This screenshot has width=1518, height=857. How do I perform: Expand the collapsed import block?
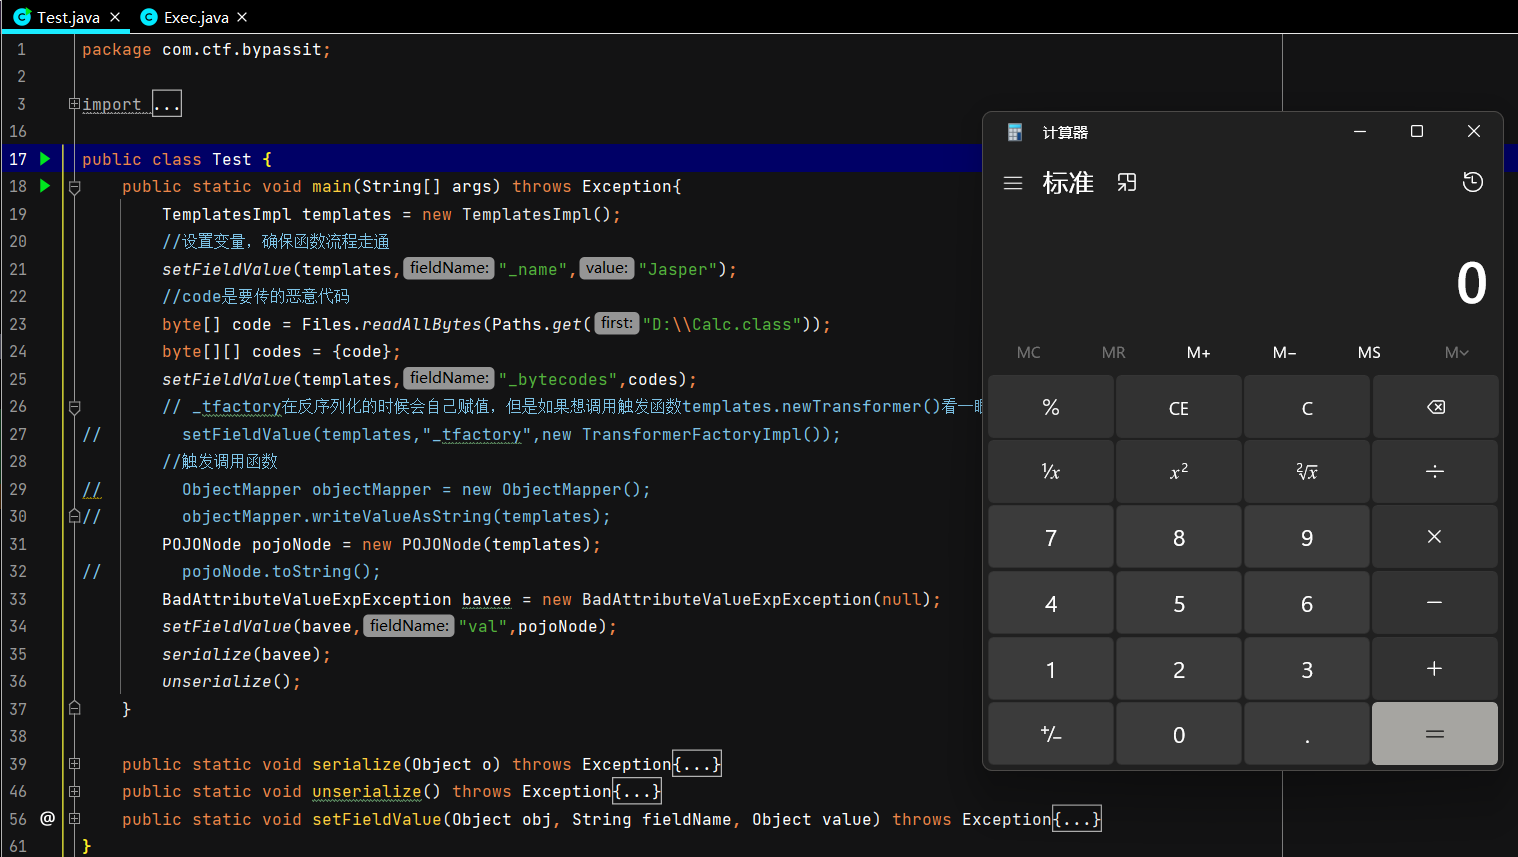click(x=74, y=104)
